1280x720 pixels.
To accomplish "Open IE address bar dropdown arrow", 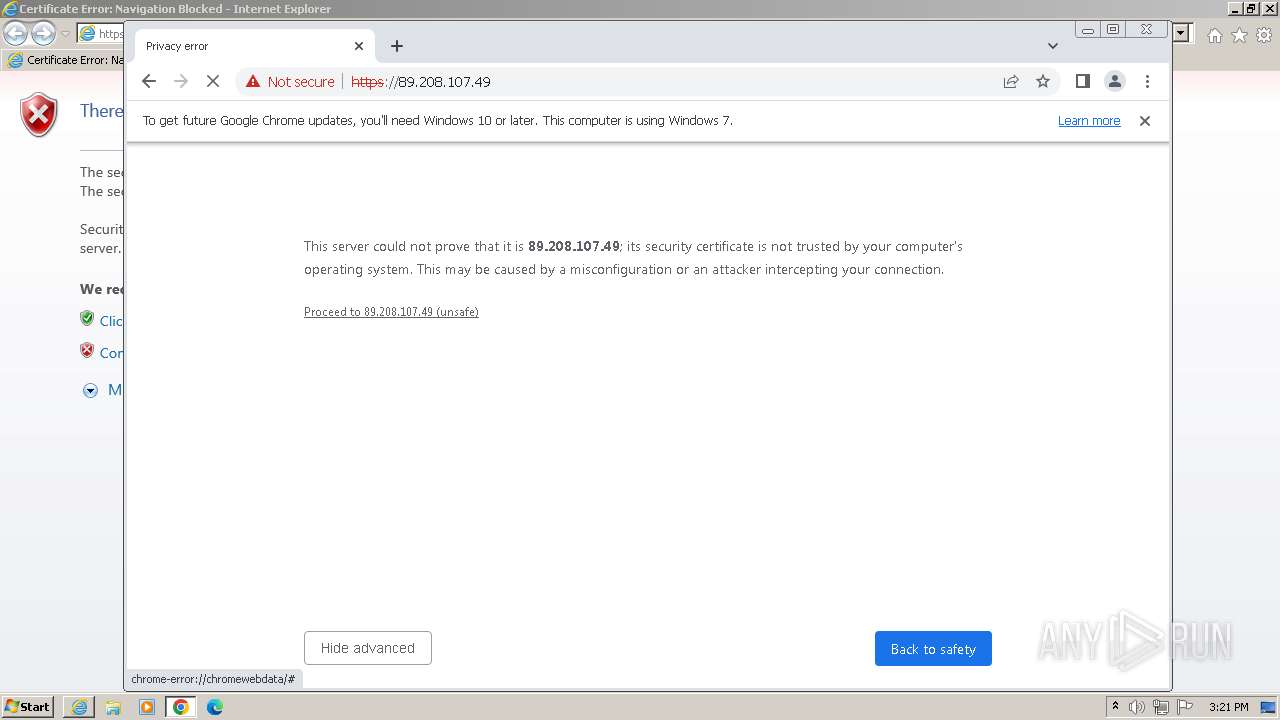I will (x=1181, y=33).
